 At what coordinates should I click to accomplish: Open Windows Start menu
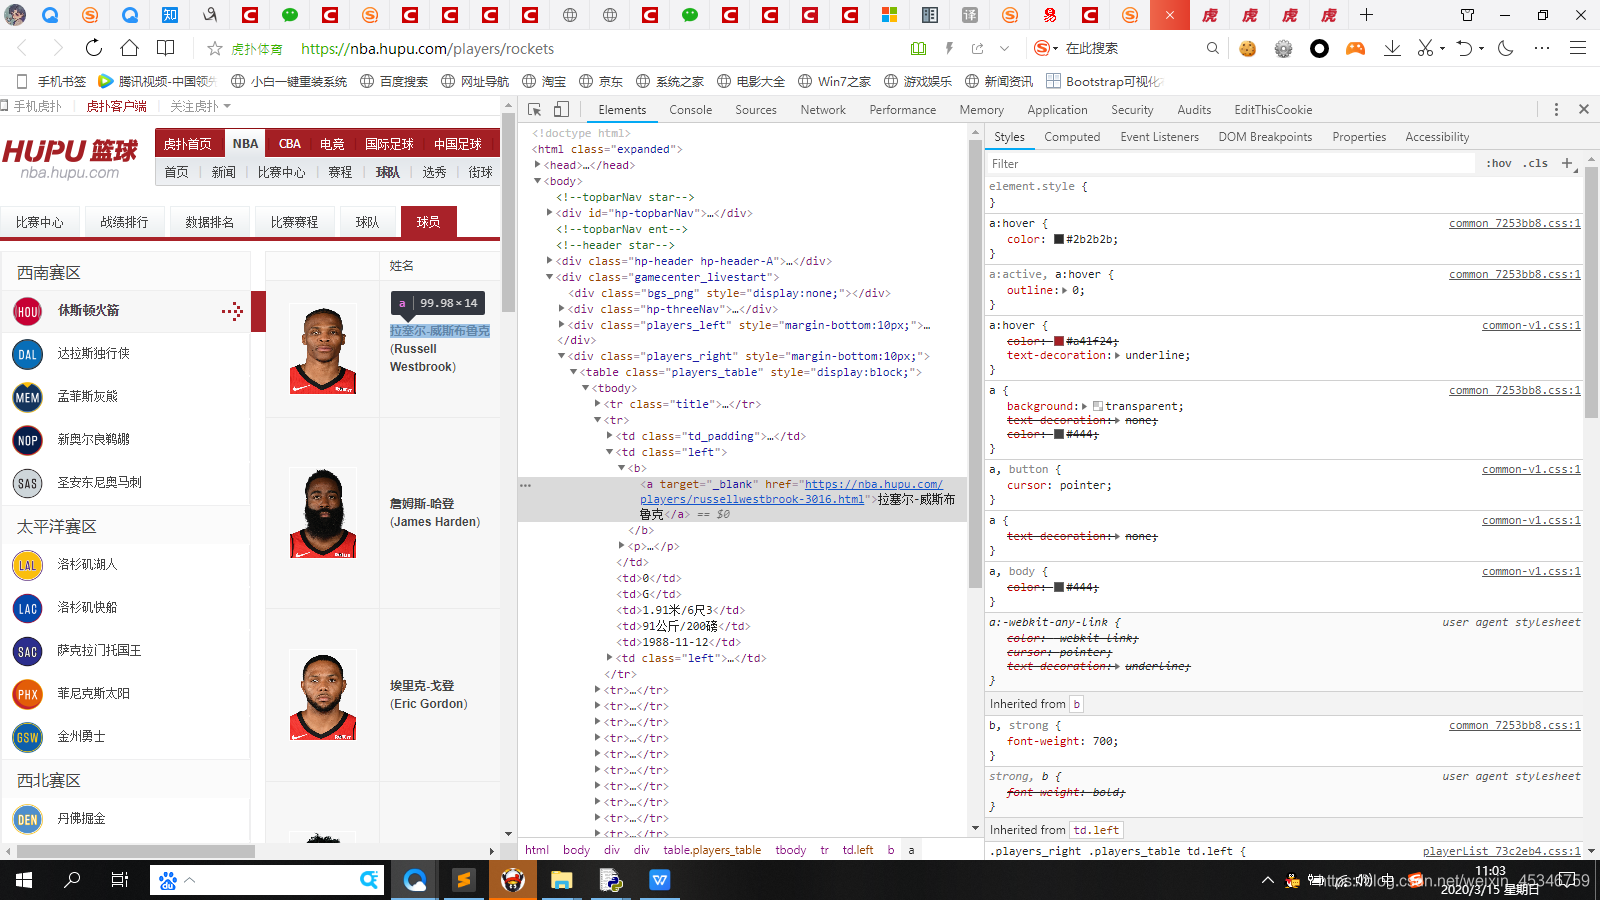(24, 880)
